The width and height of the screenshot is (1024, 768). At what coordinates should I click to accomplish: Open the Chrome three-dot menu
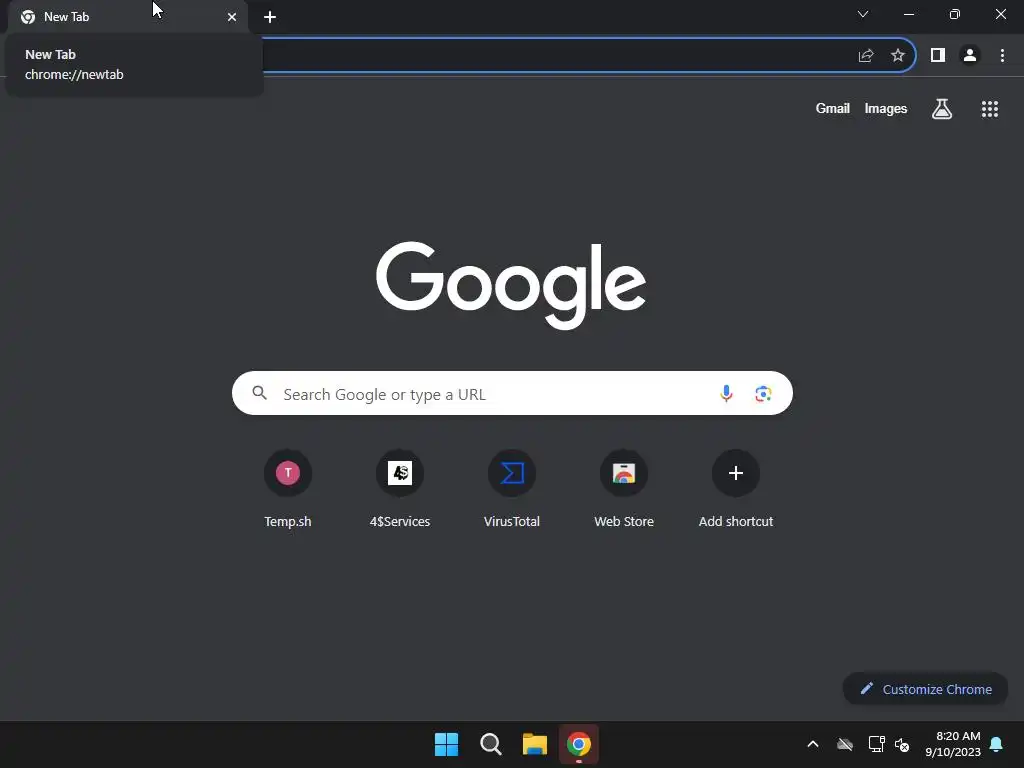coord(1002,56)
